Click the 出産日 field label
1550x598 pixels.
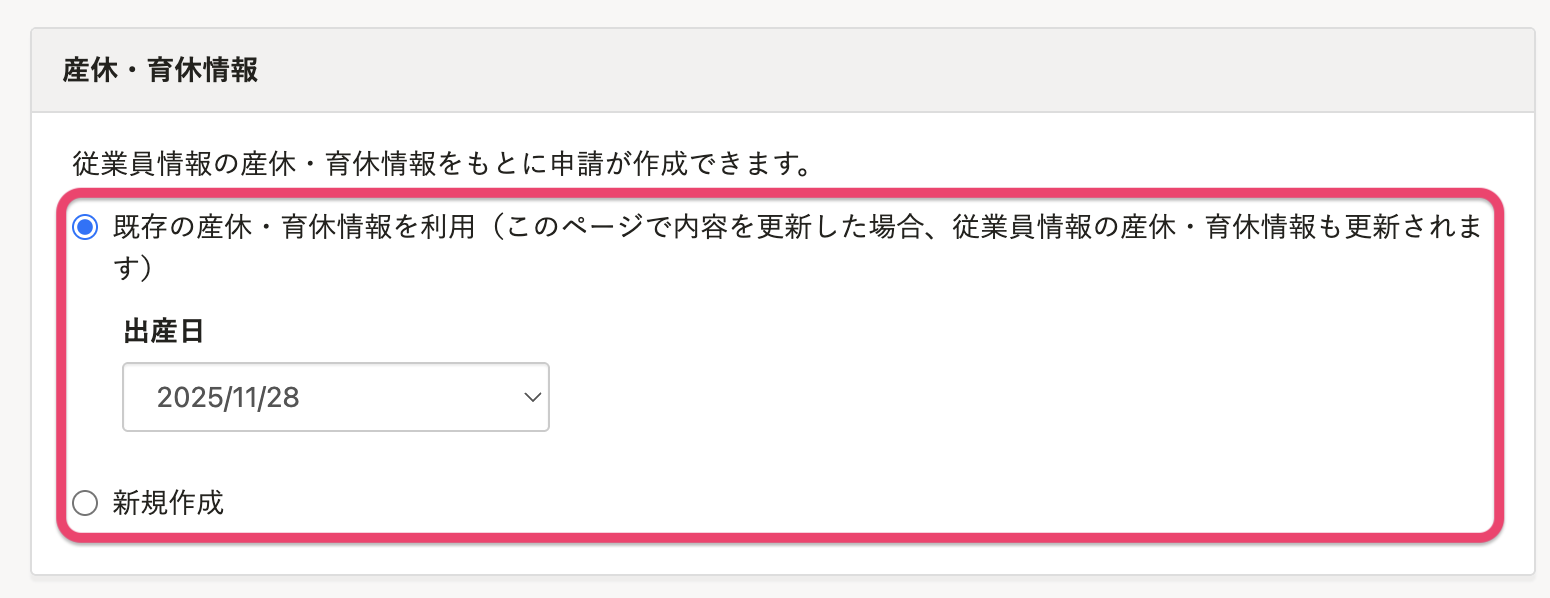[x=164, y=331]
